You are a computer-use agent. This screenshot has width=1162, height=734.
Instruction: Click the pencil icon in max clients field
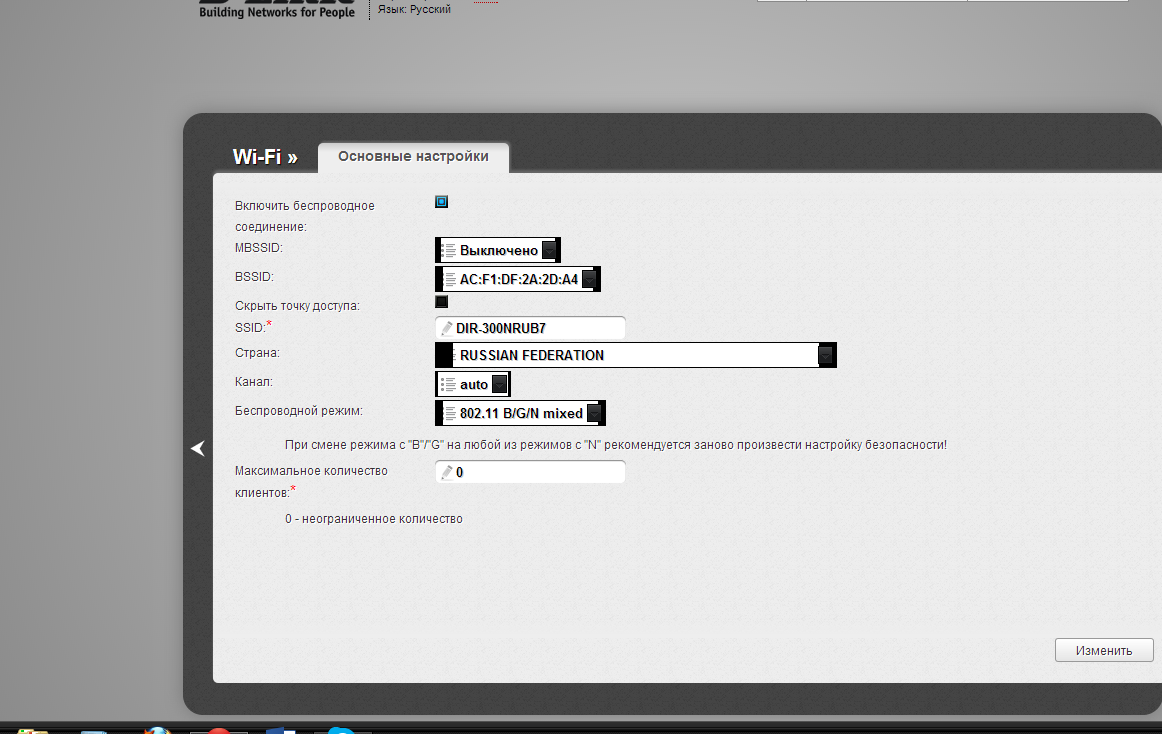[447, 472]
